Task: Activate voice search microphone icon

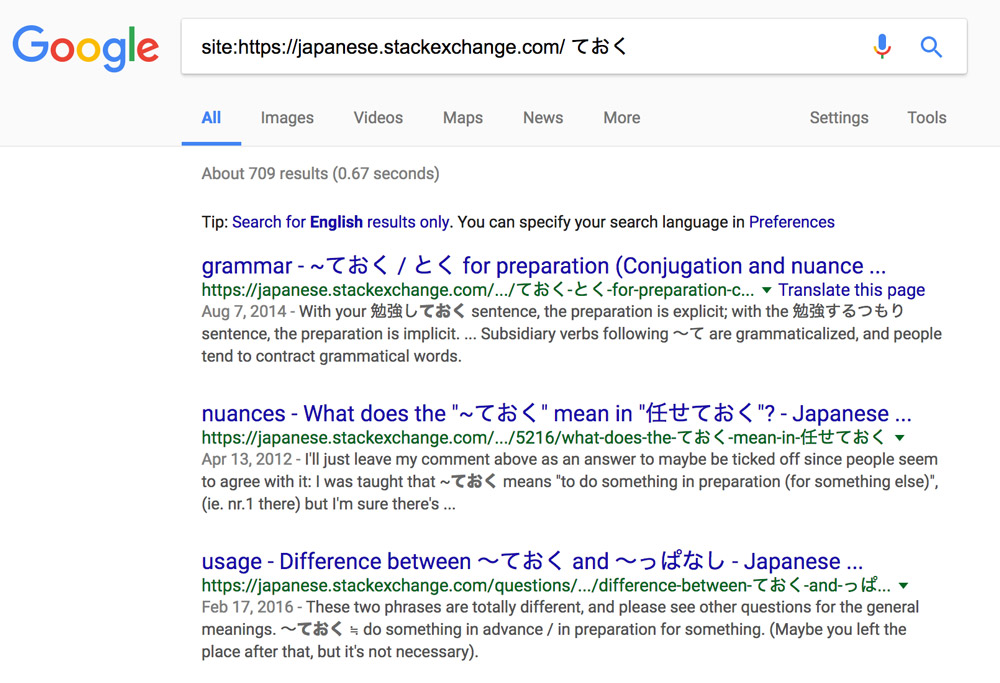Action: pos(882,47)
